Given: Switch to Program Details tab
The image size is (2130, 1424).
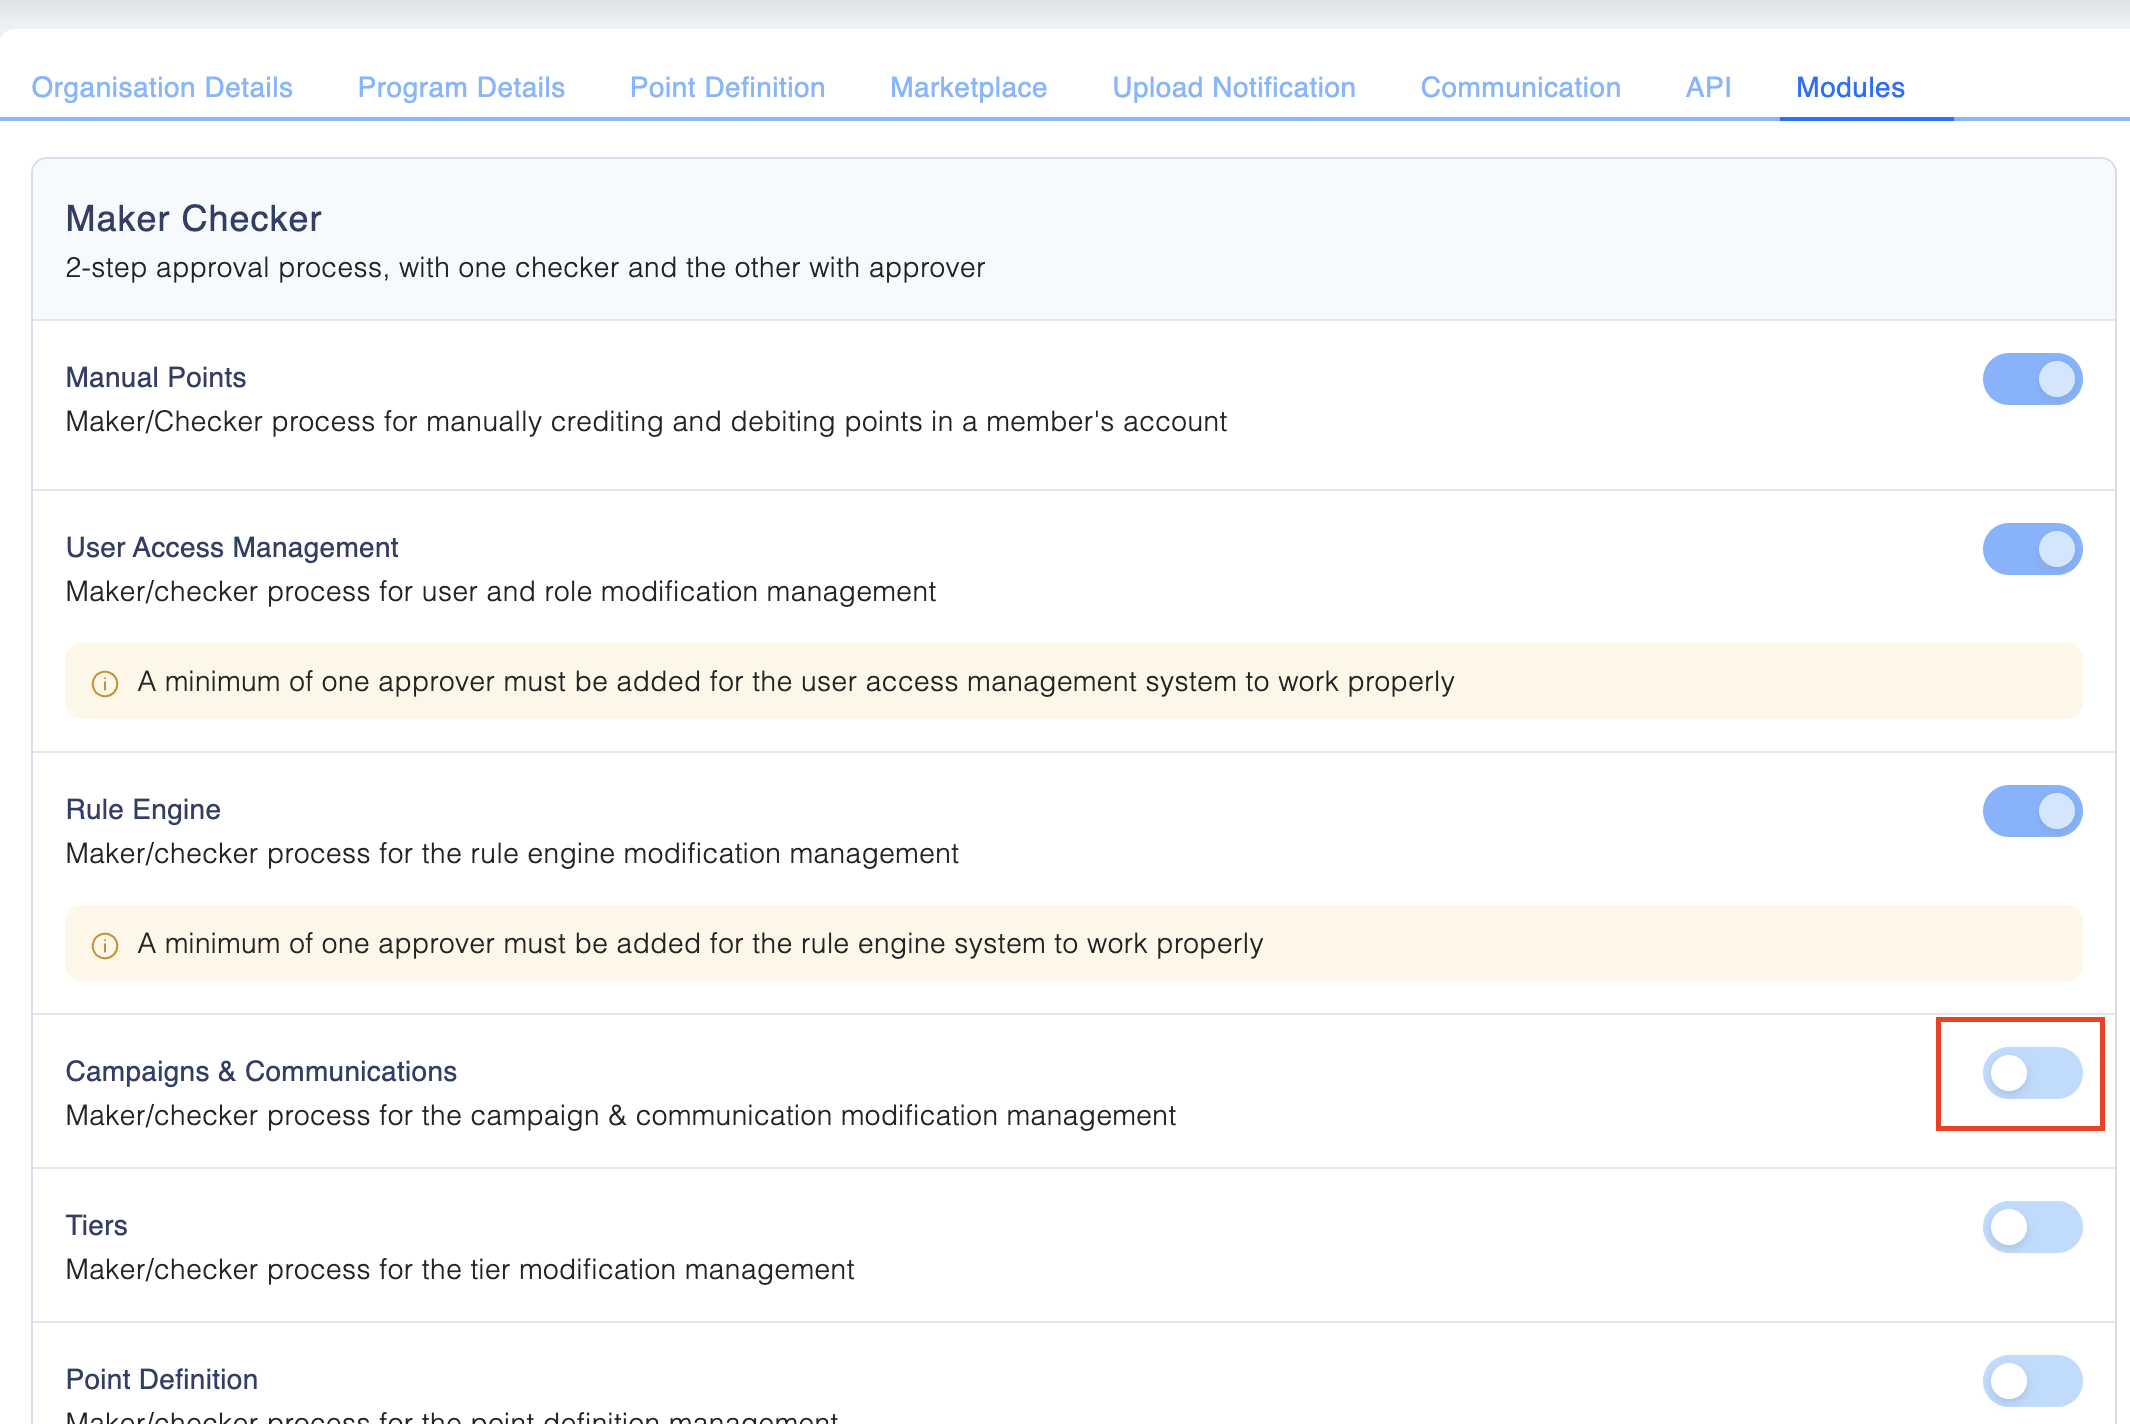Looking at the screenshot, I should pos(461,88).
